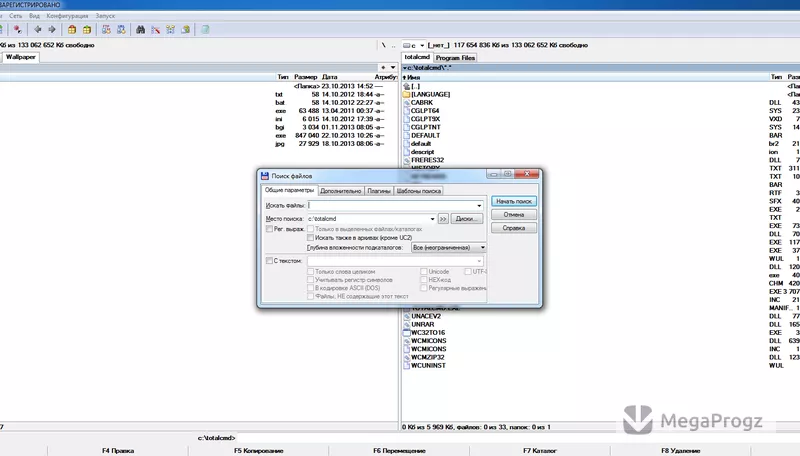Click the 'Начать поиск' button
The width and height of the screenshot is (800, 456).
514,201
